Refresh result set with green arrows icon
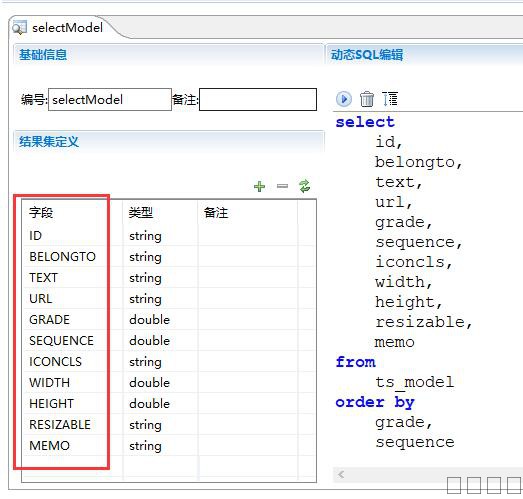 [305, 186]
